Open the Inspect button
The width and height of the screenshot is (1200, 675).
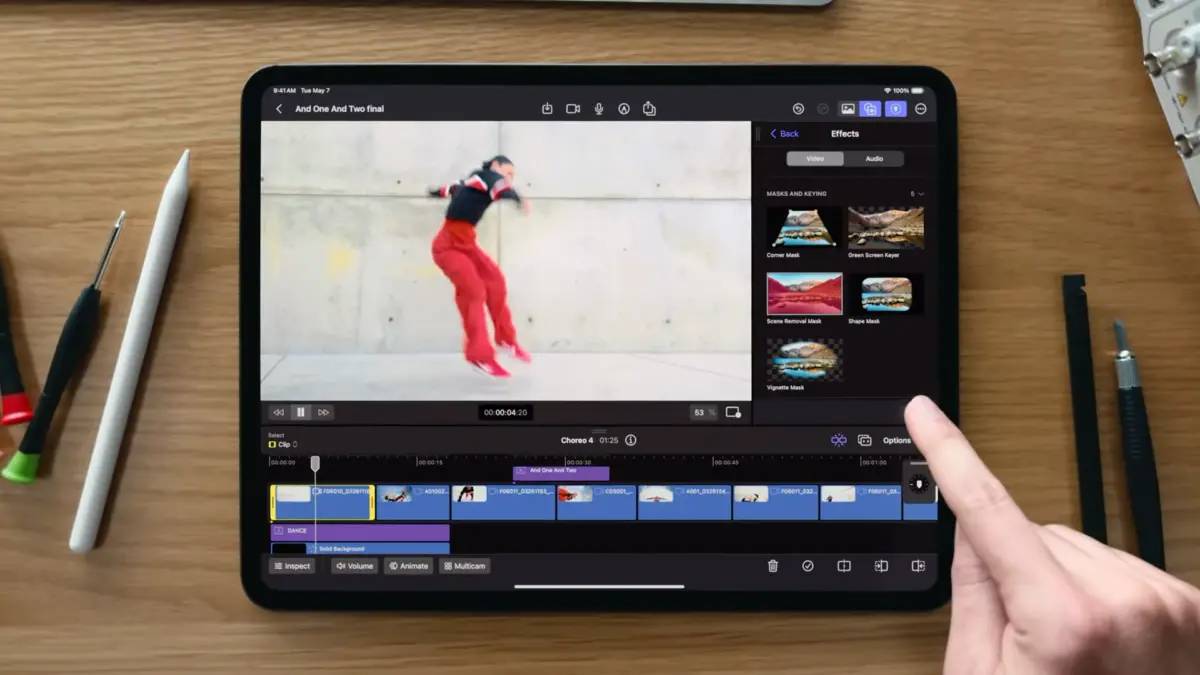point(292,566)
